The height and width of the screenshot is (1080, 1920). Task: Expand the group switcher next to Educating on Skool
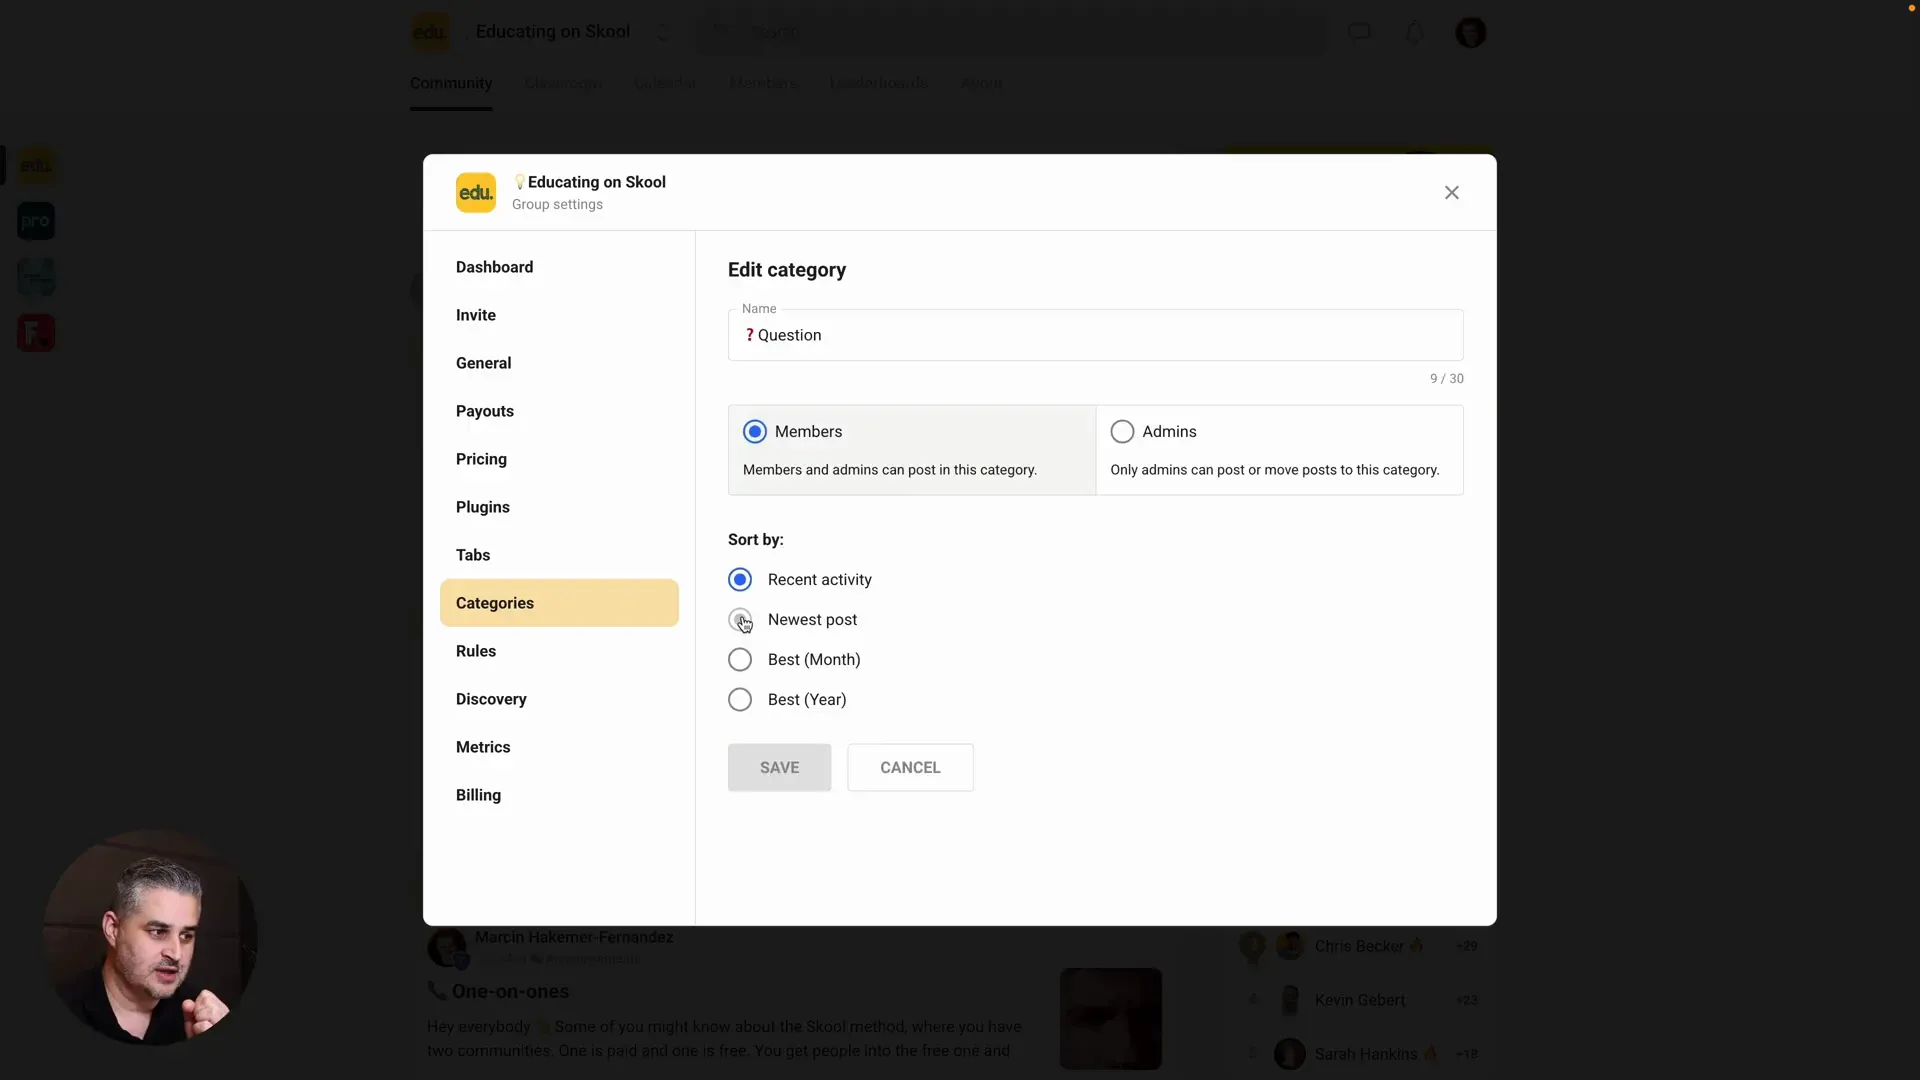(x=662, y=32)
